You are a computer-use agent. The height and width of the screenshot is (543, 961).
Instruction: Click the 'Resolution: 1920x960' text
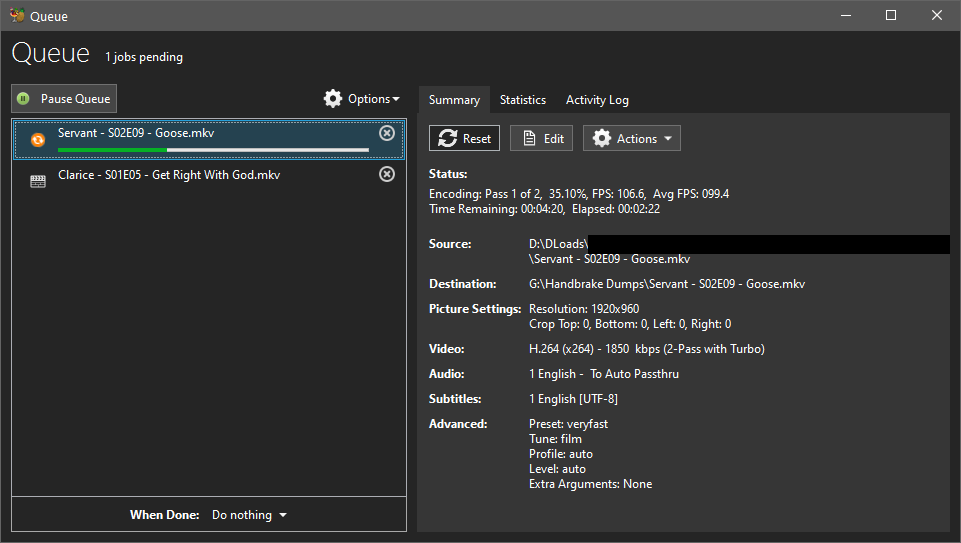584,309
